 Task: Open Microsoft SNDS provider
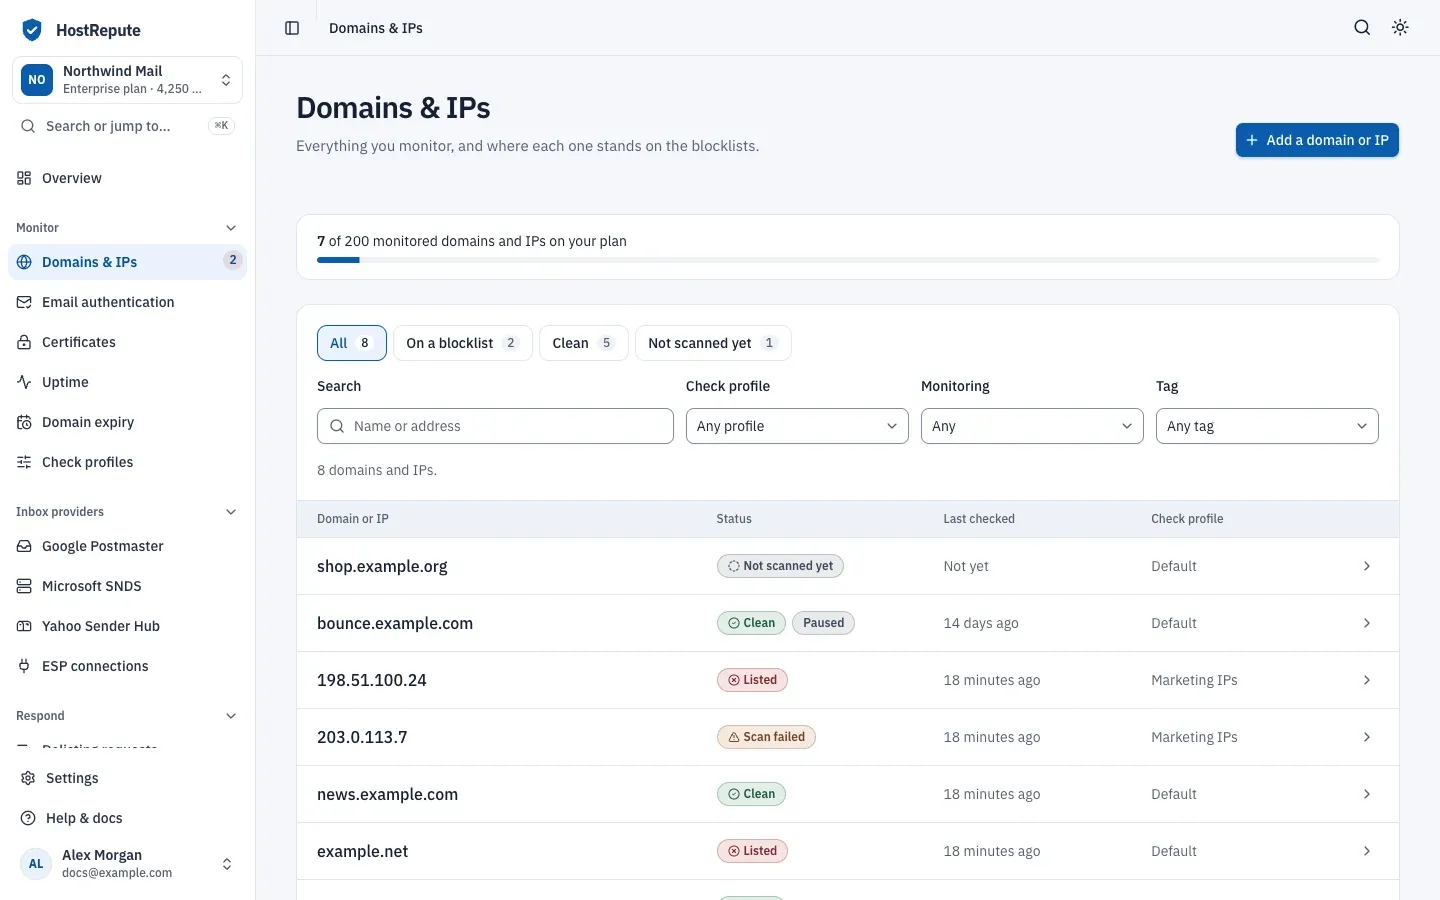127,586
